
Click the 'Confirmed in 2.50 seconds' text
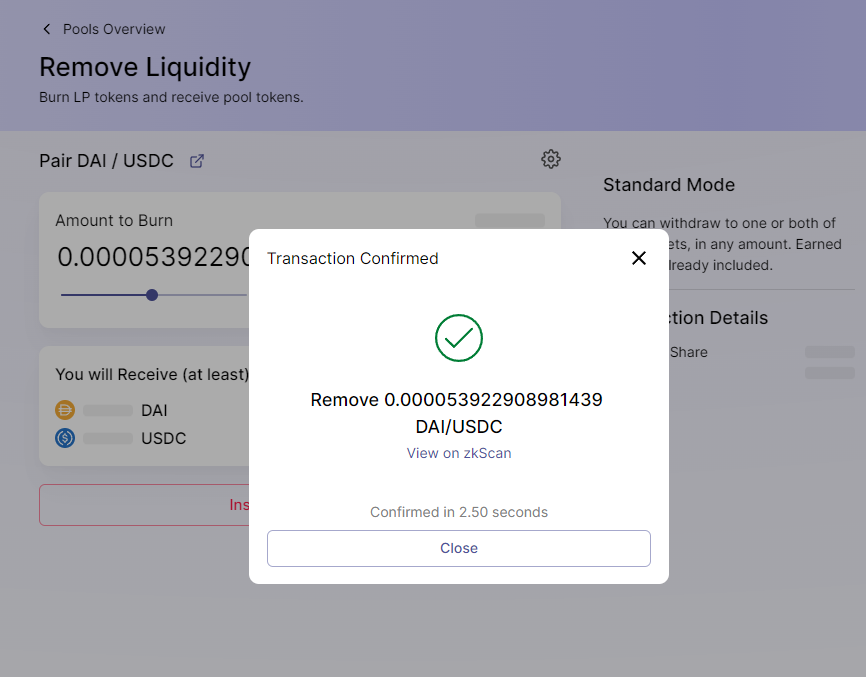click(458, 512)
